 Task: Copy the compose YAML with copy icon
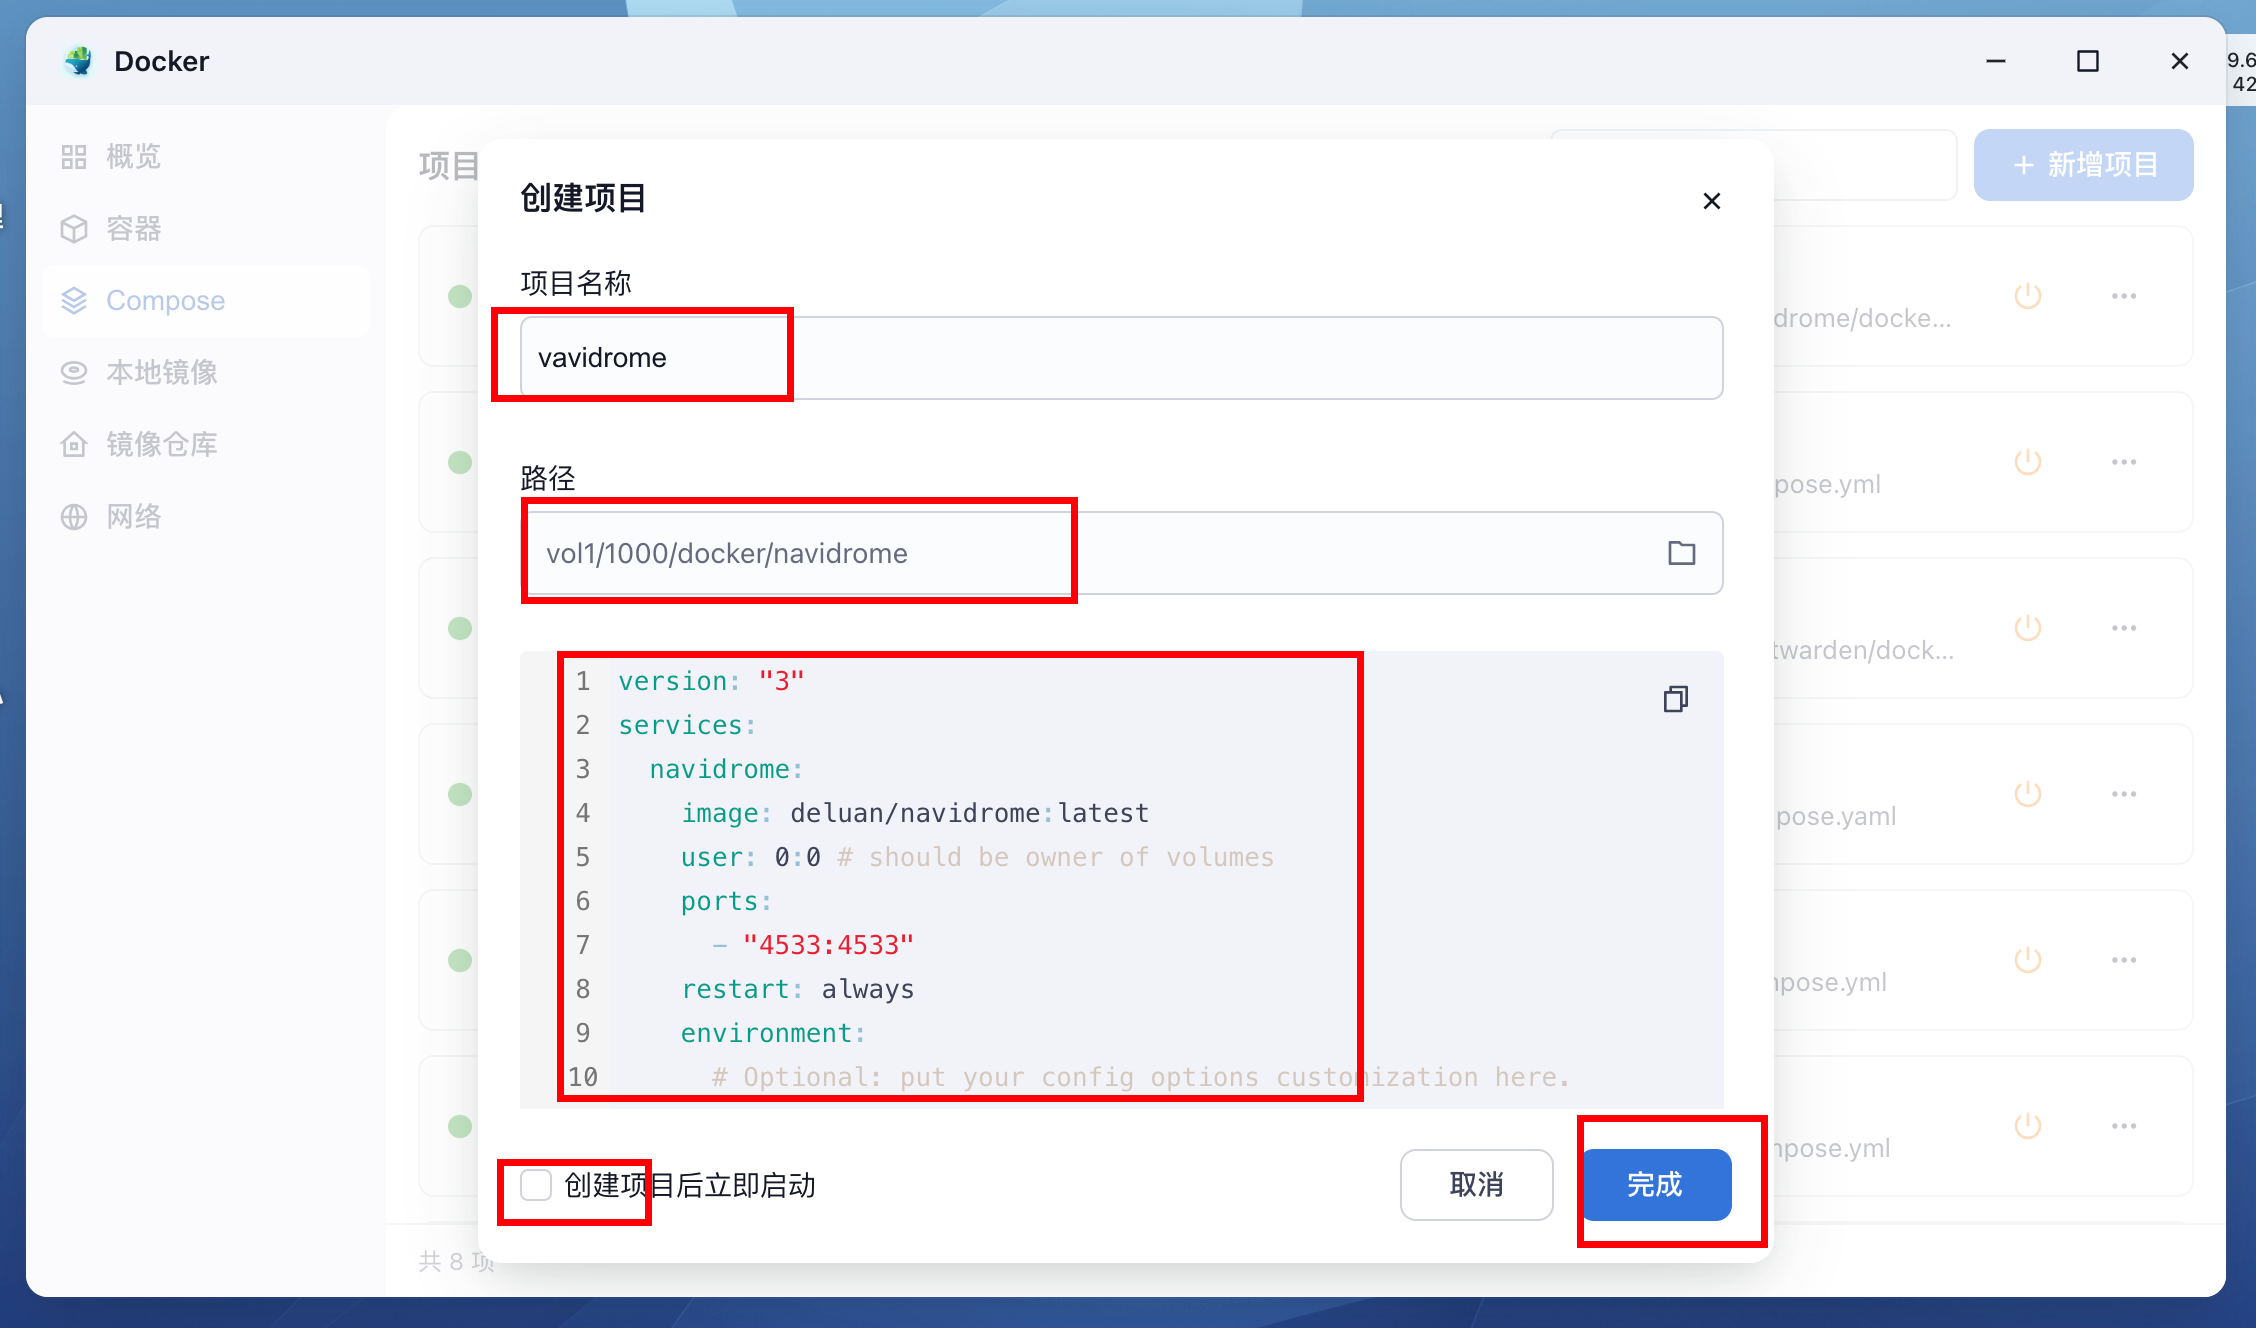point(1676,698)
